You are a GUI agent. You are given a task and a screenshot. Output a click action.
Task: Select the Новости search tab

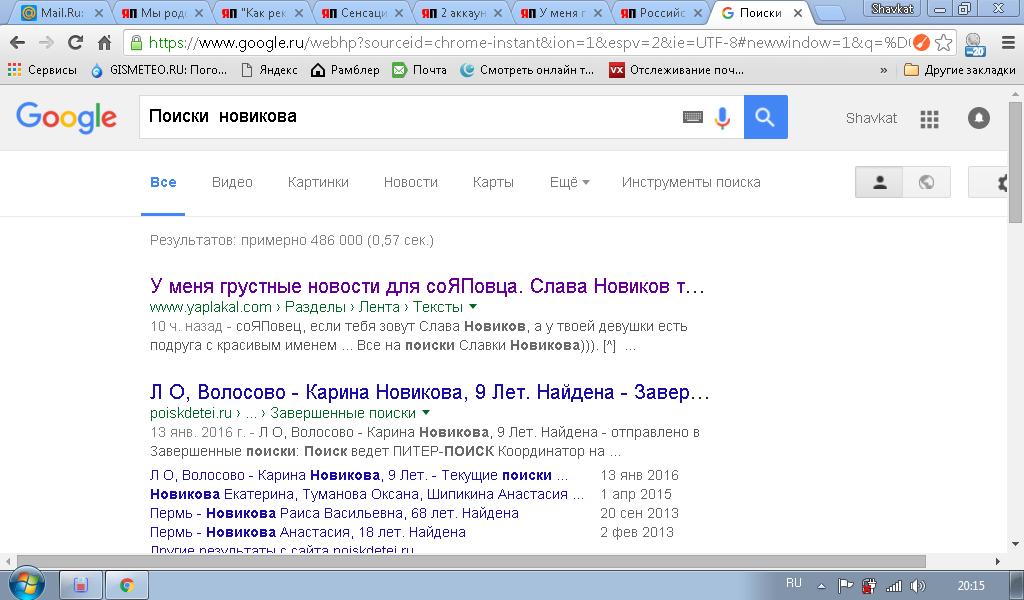pos(411,182)
